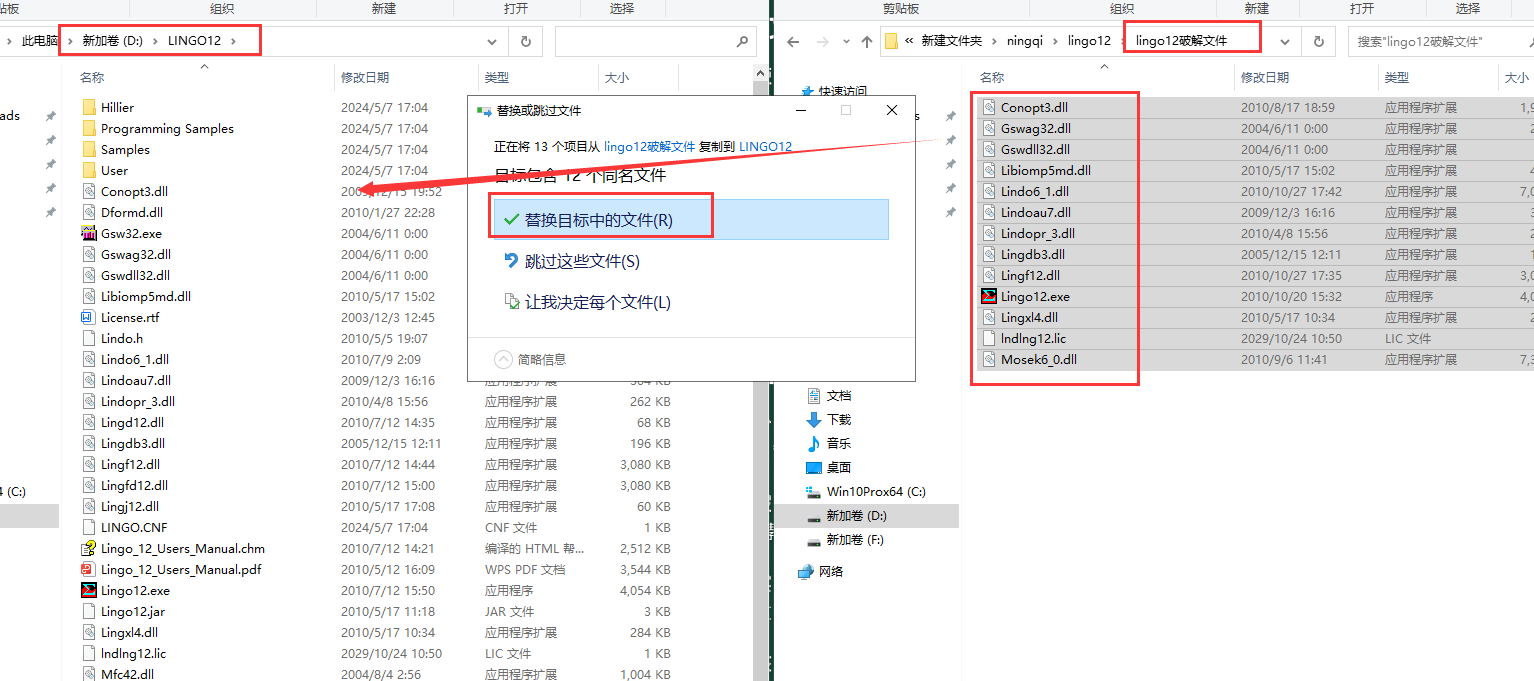1534x681 pixels.
Task: Select the Samples folder icon
Action: point(89,149)
